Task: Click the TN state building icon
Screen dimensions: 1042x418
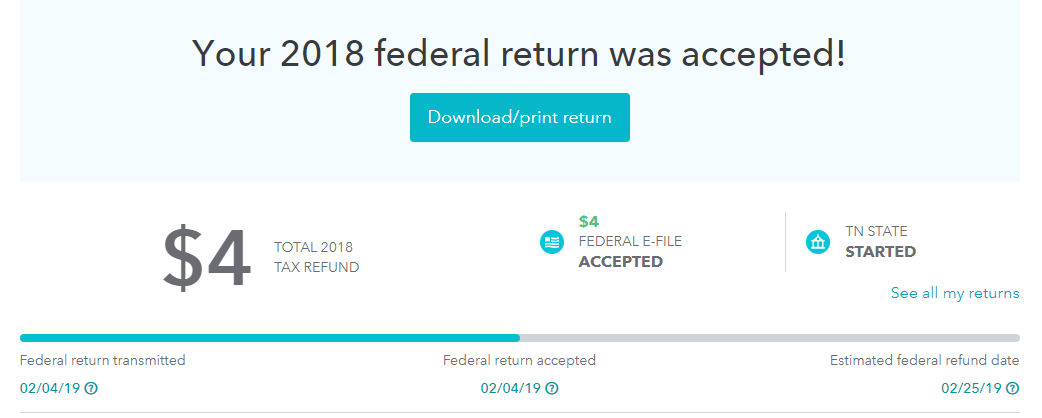Action: pyautogui.click(x=818, y=242)
